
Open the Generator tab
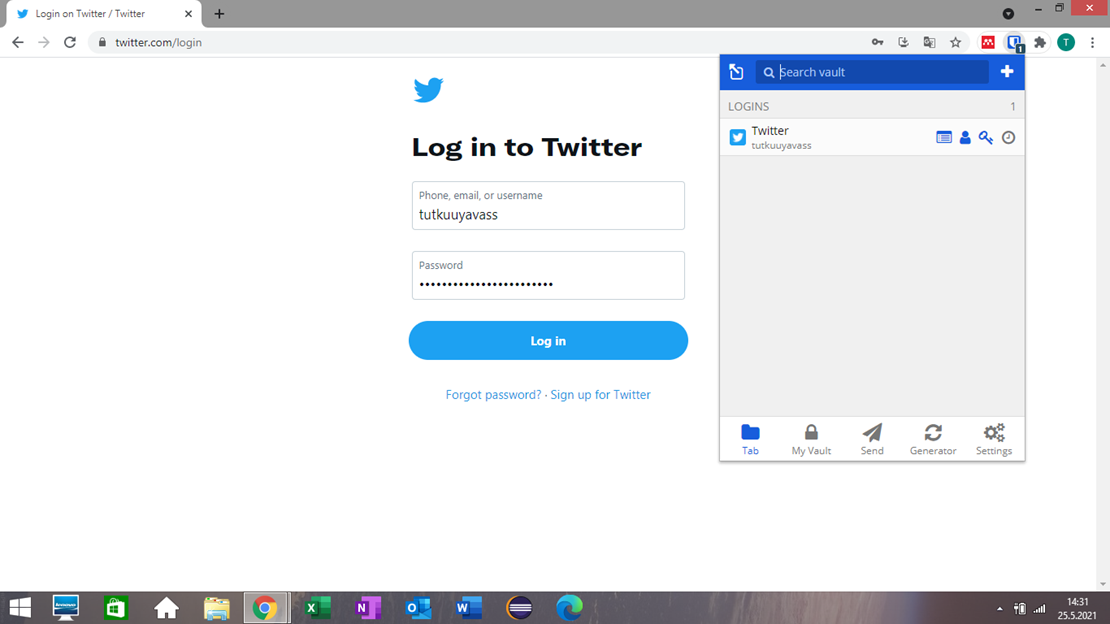[x=933, y=439]
